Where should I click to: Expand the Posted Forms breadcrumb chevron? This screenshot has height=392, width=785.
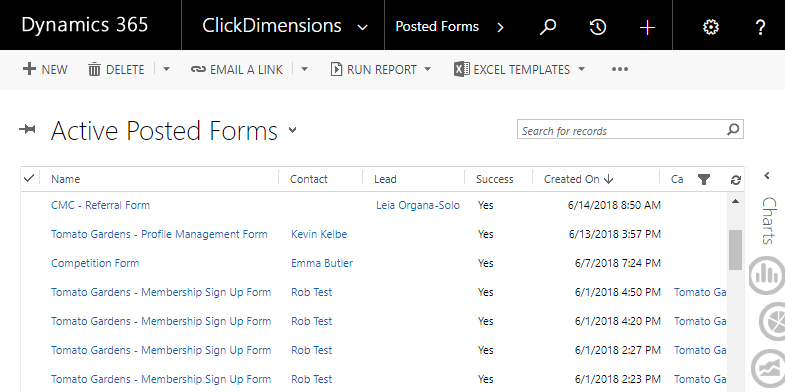(x=500, y=27)
